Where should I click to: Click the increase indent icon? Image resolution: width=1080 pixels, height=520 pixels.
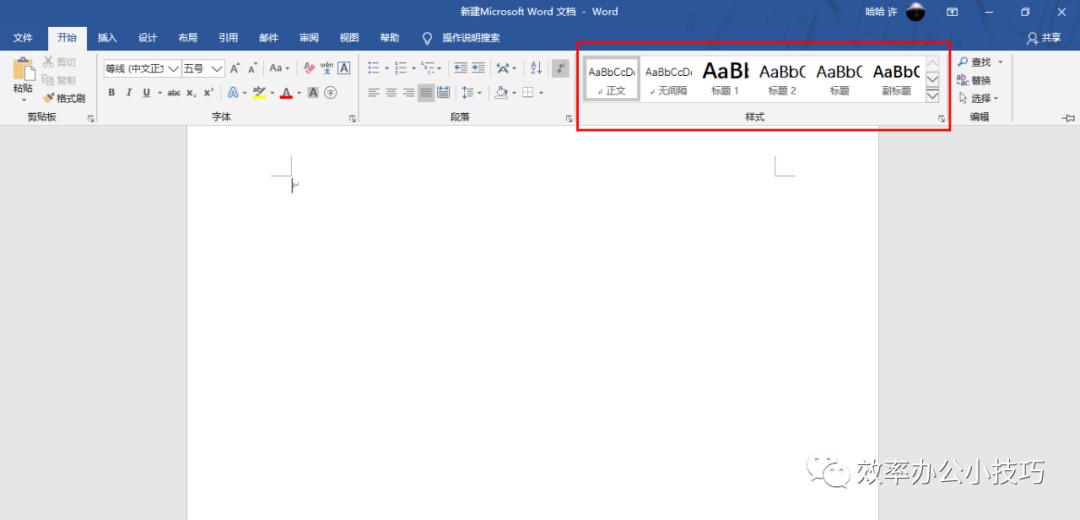click(478, 68)
